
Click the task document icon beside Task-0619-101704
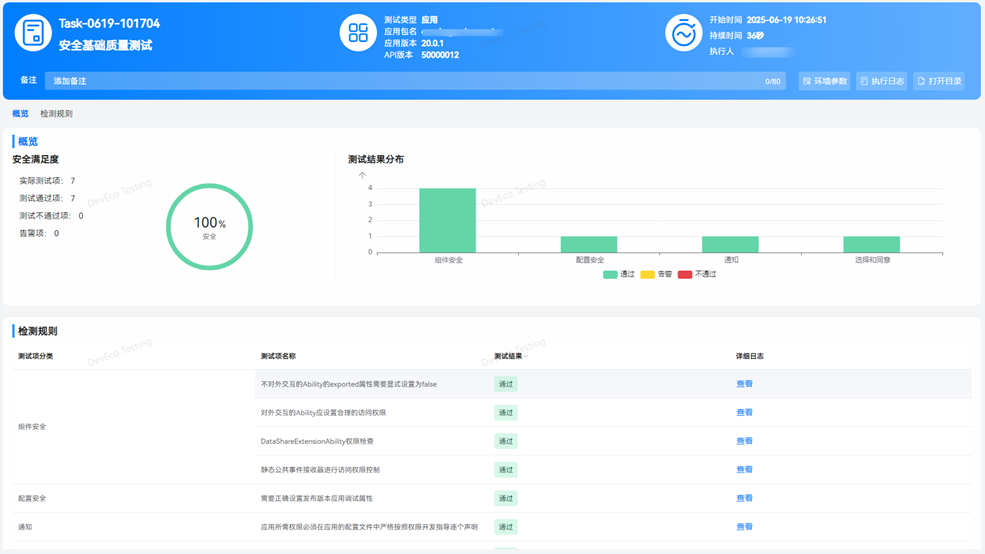coord(33,33)
